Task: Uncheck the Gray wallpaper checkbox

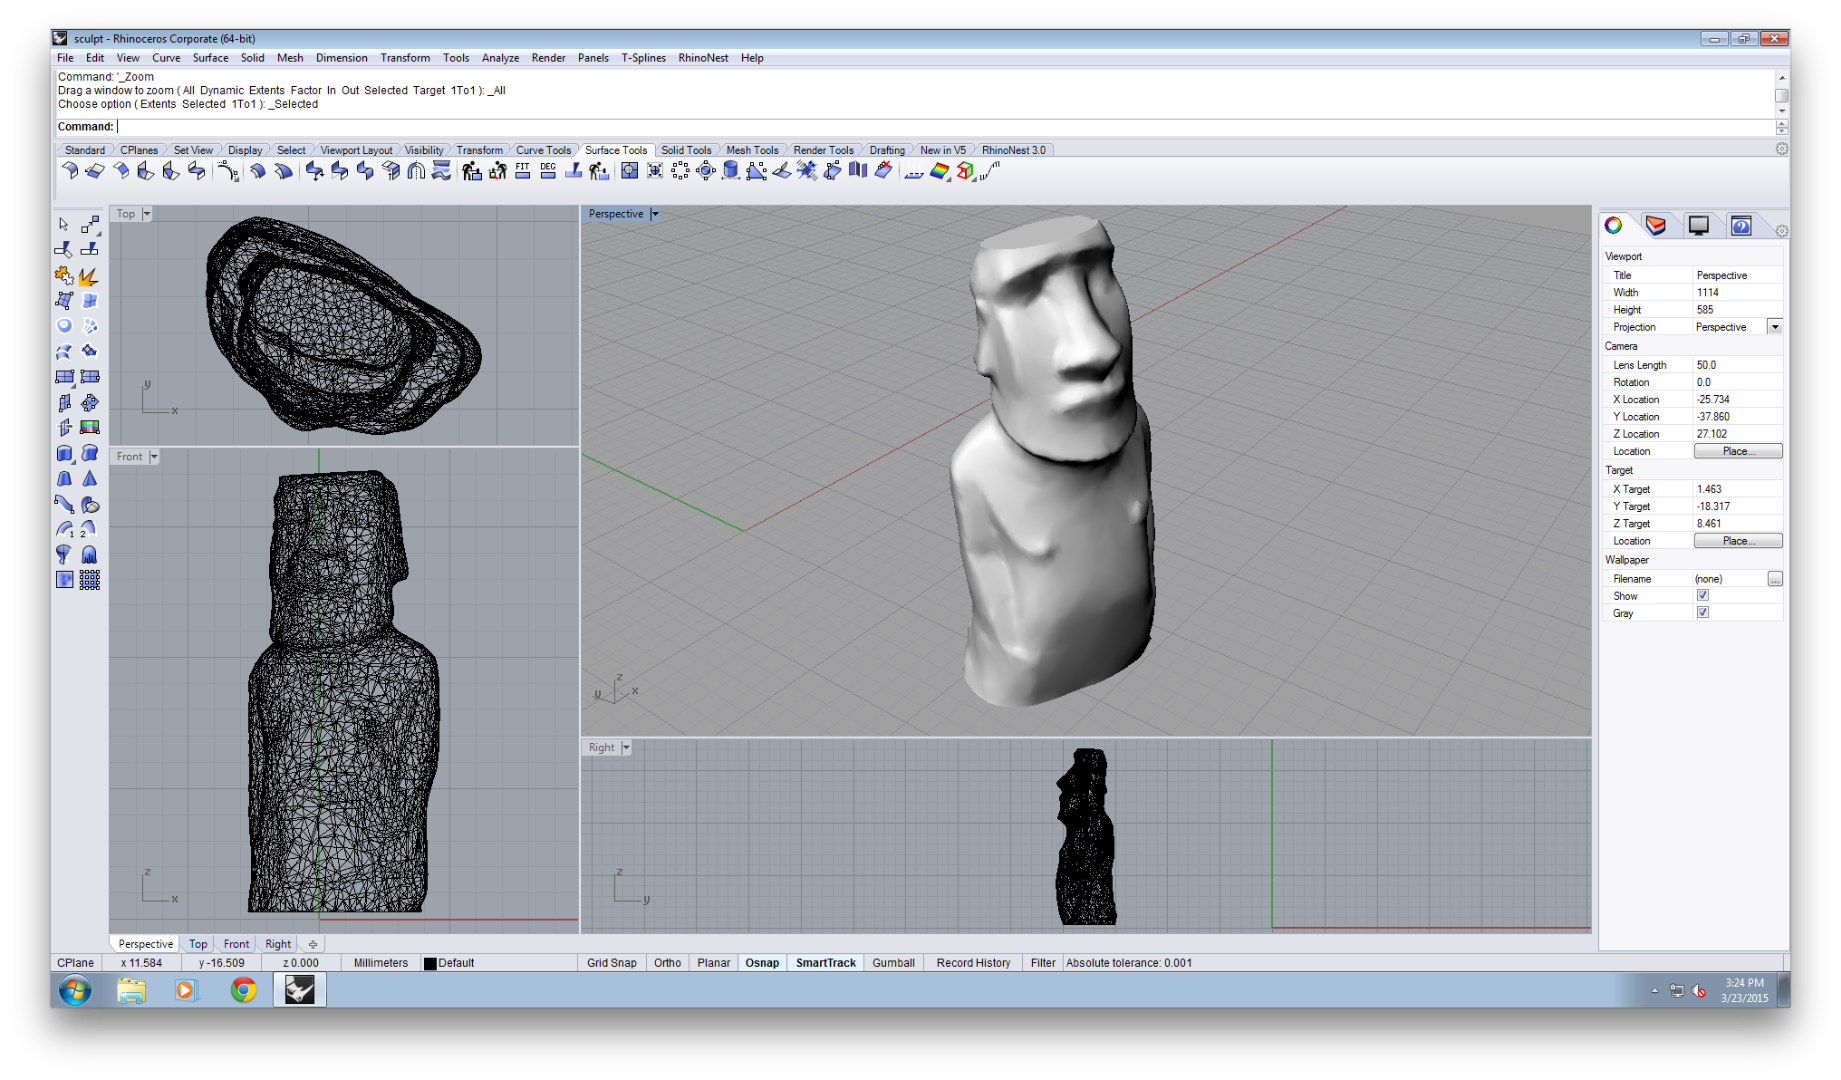Action: point(1702,613)
